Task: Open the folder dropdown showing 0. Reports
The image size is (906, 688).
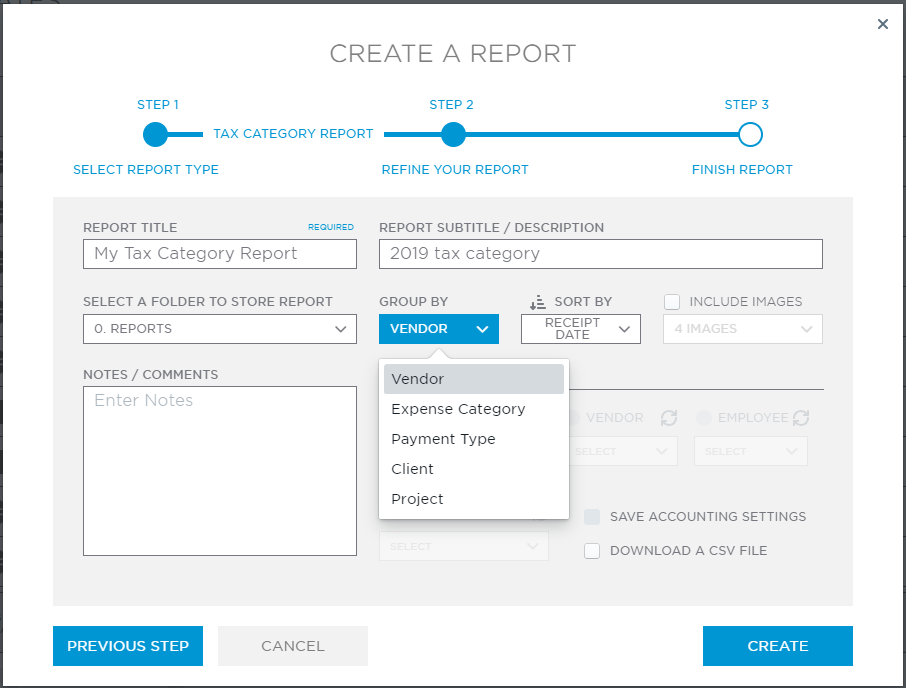Action: [219, 329]
